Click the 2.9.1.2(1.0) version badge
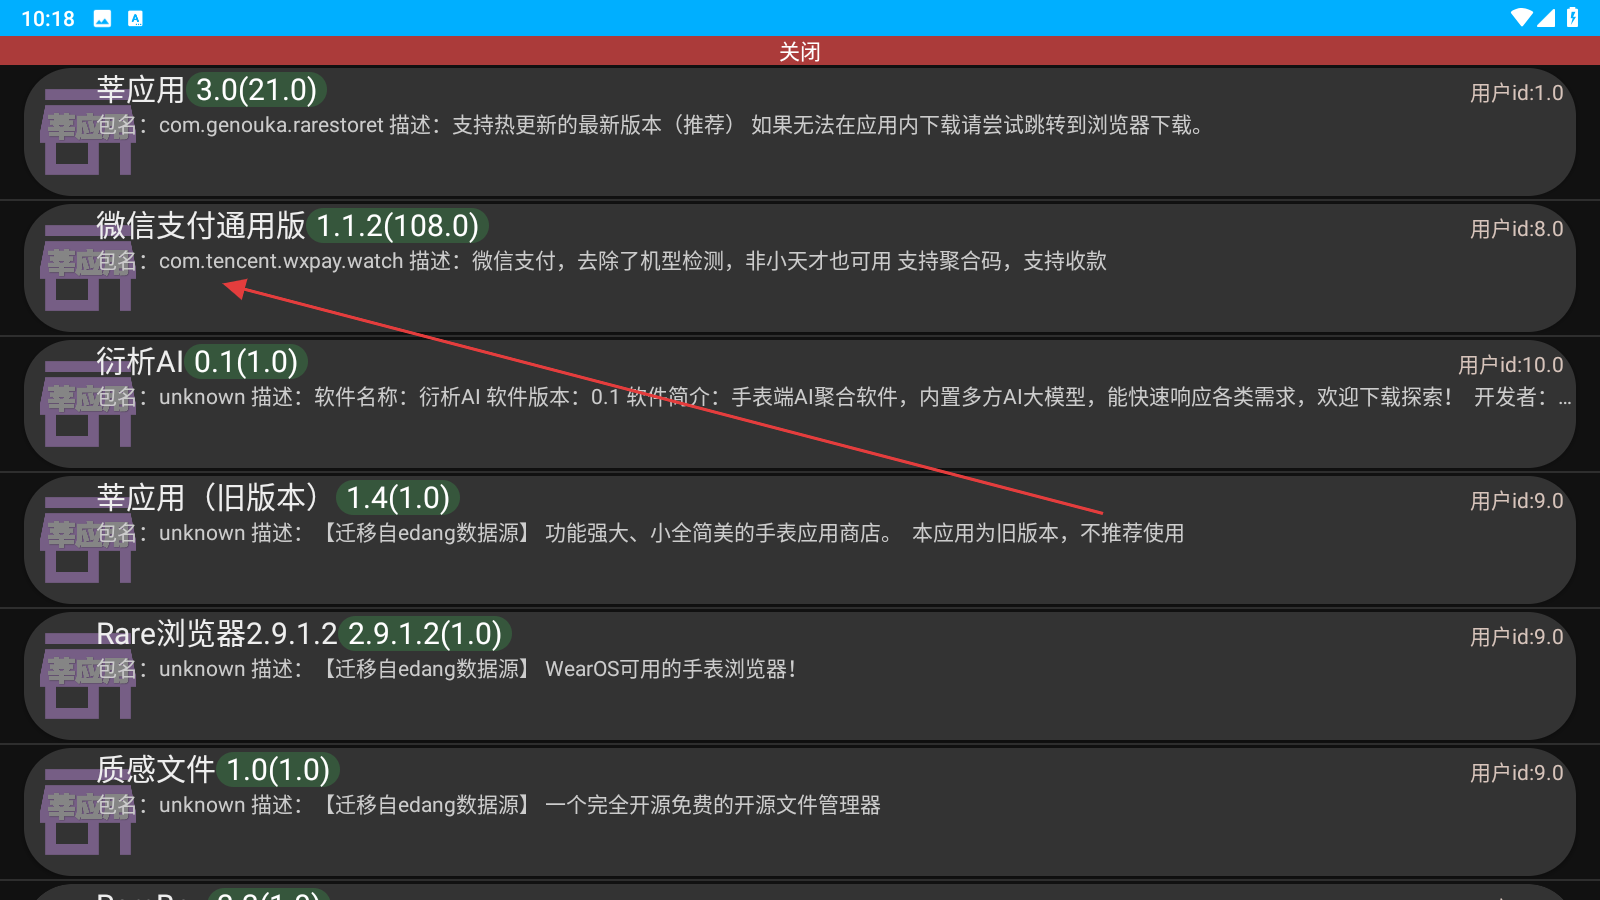Image resolution: width=1600 pixels, height=900 pixels. point(424,634)
